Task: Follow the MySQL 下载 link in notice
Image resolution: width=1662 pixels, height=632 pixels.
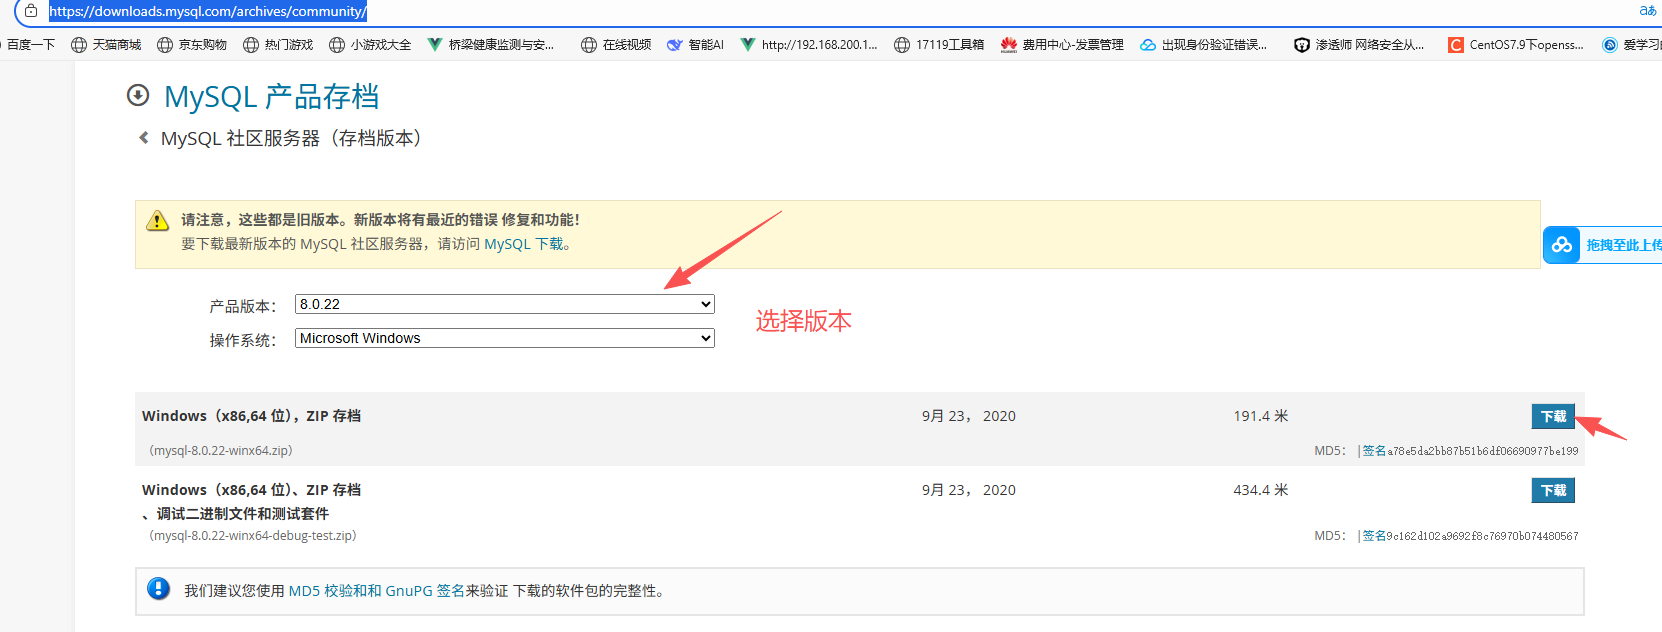Action: (x=523, y=244)
